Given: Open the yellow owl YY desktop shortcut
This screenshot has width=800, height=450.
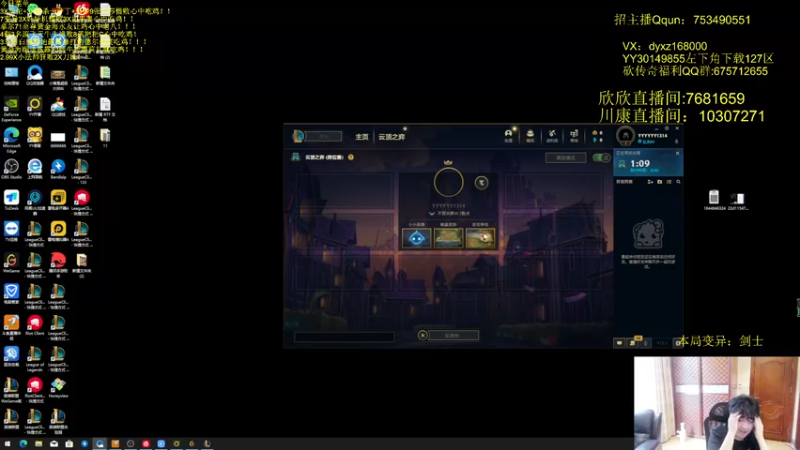Looking at the screenshot, I should pos(35,138).
